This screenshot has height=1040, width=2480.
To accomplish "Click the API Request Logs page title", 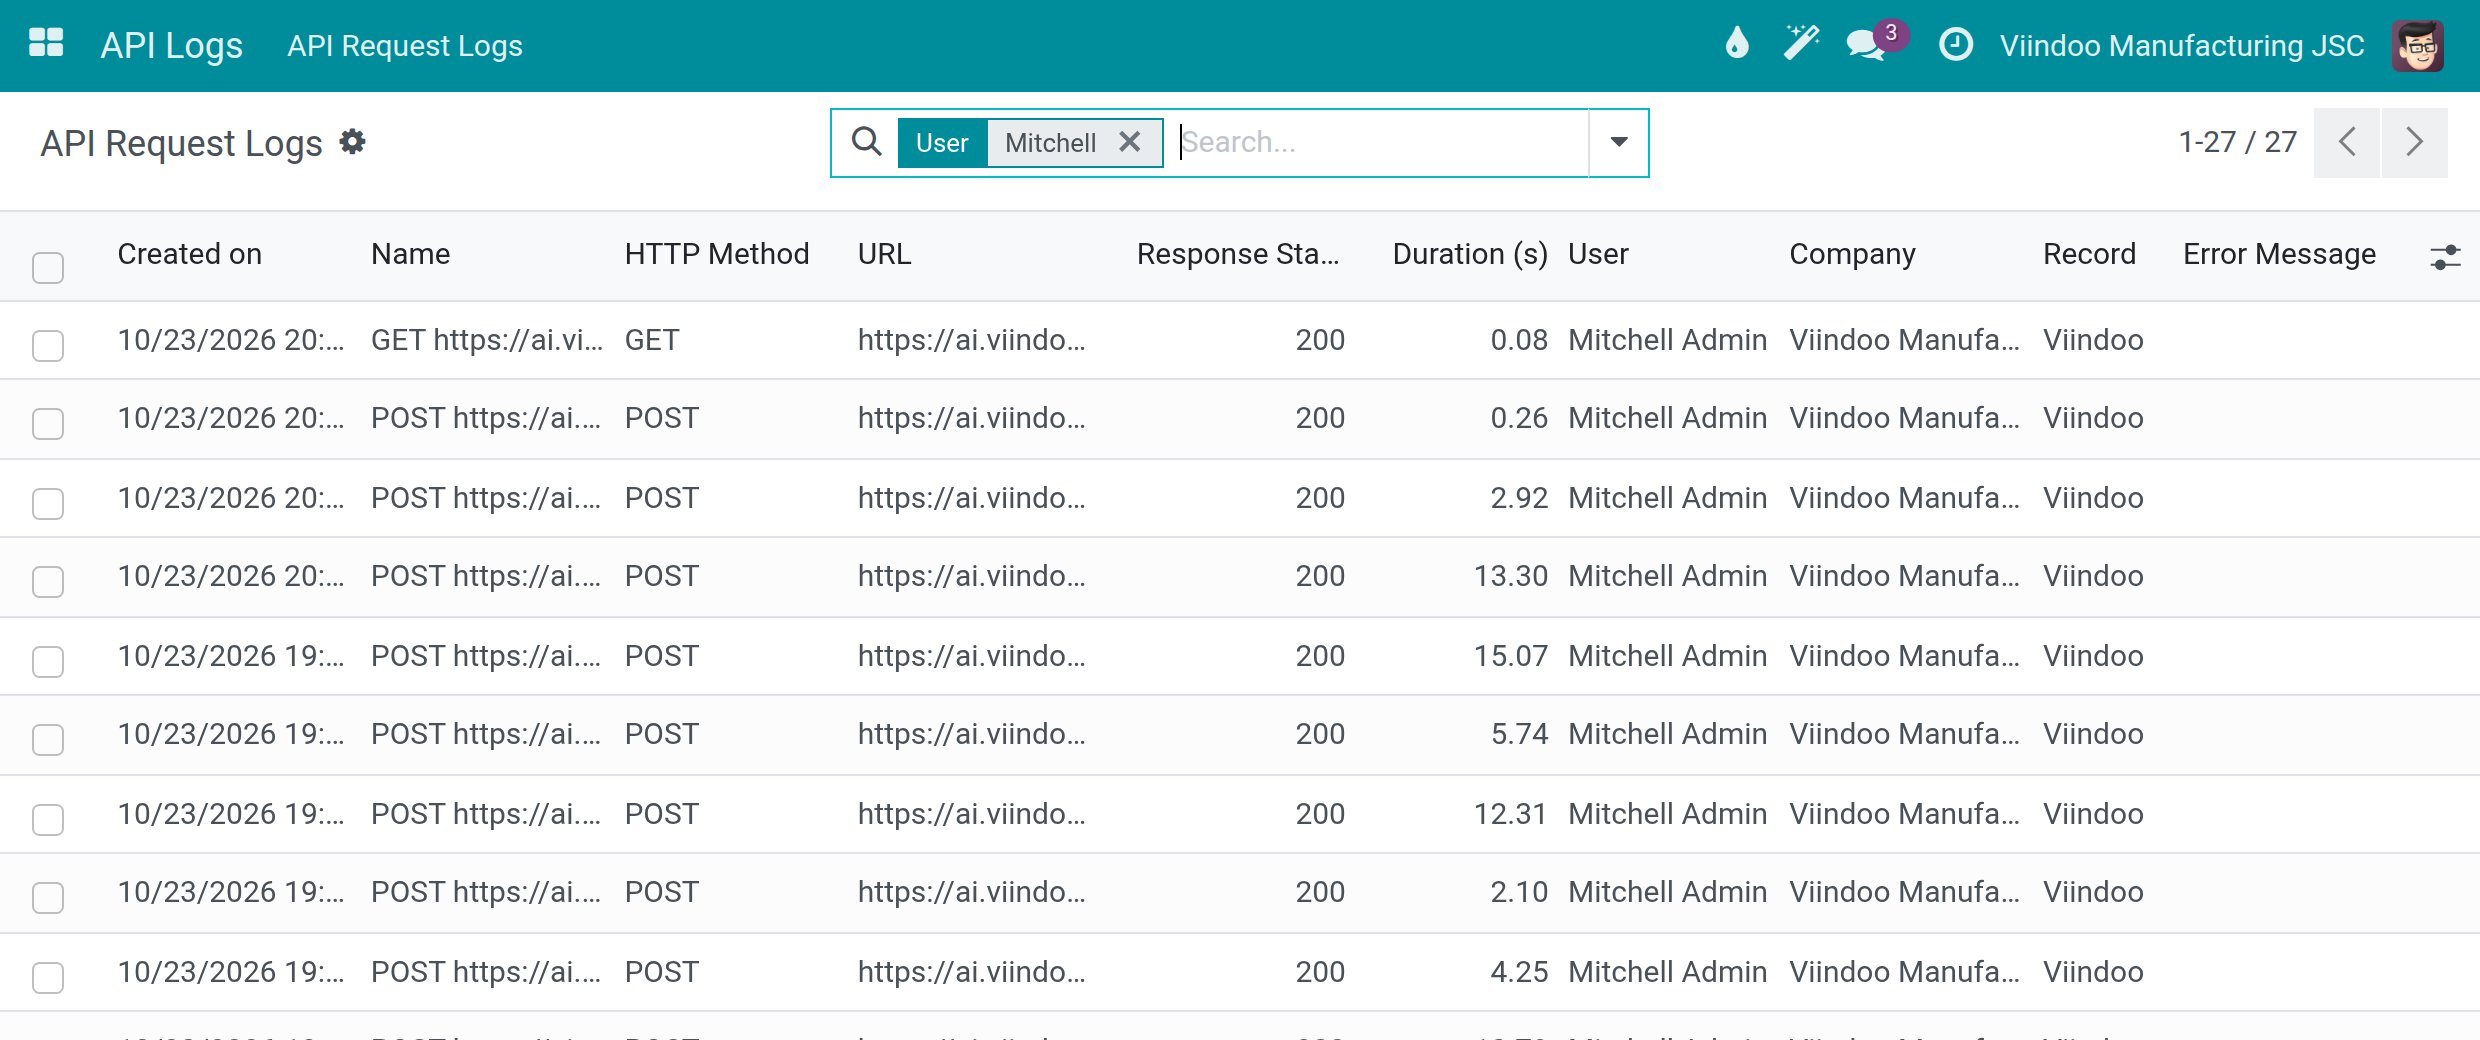I will tap(181, 143).
